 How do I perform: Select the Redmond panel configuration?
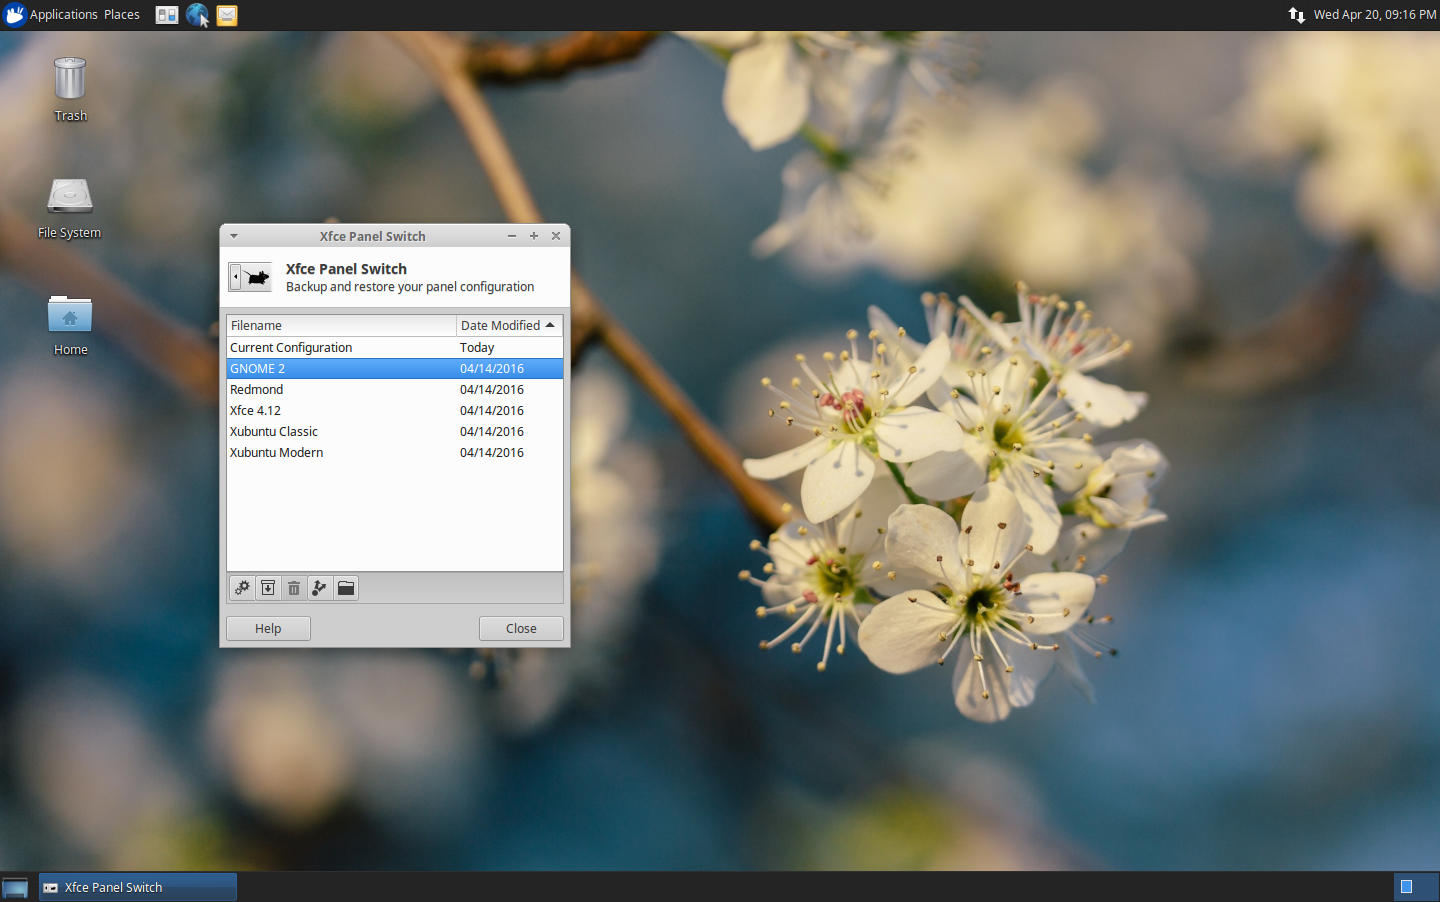pos(257,389)
